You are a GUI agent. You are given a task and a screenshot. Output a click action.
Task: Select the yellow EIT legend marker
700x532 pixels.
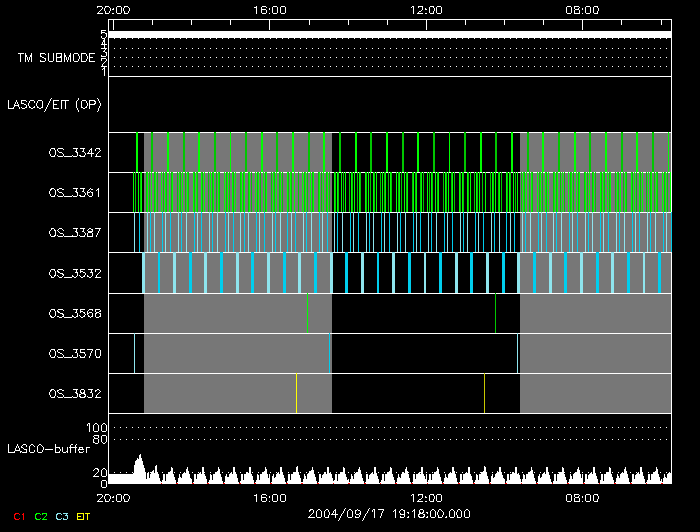tap(83, 516)
